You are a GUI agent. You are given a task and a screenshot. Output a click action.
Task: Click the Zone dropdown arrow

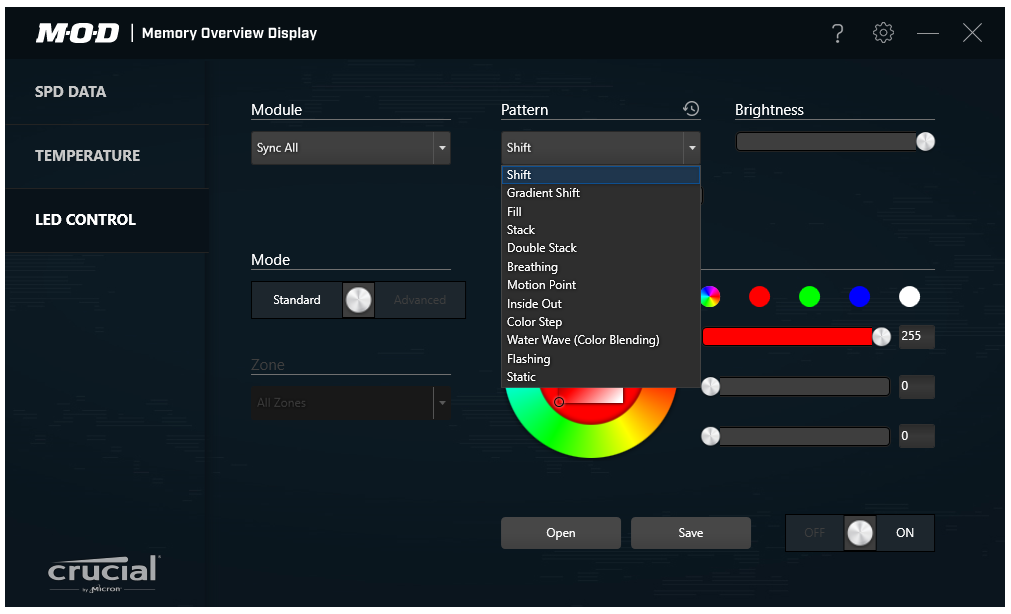coord(442,402)
